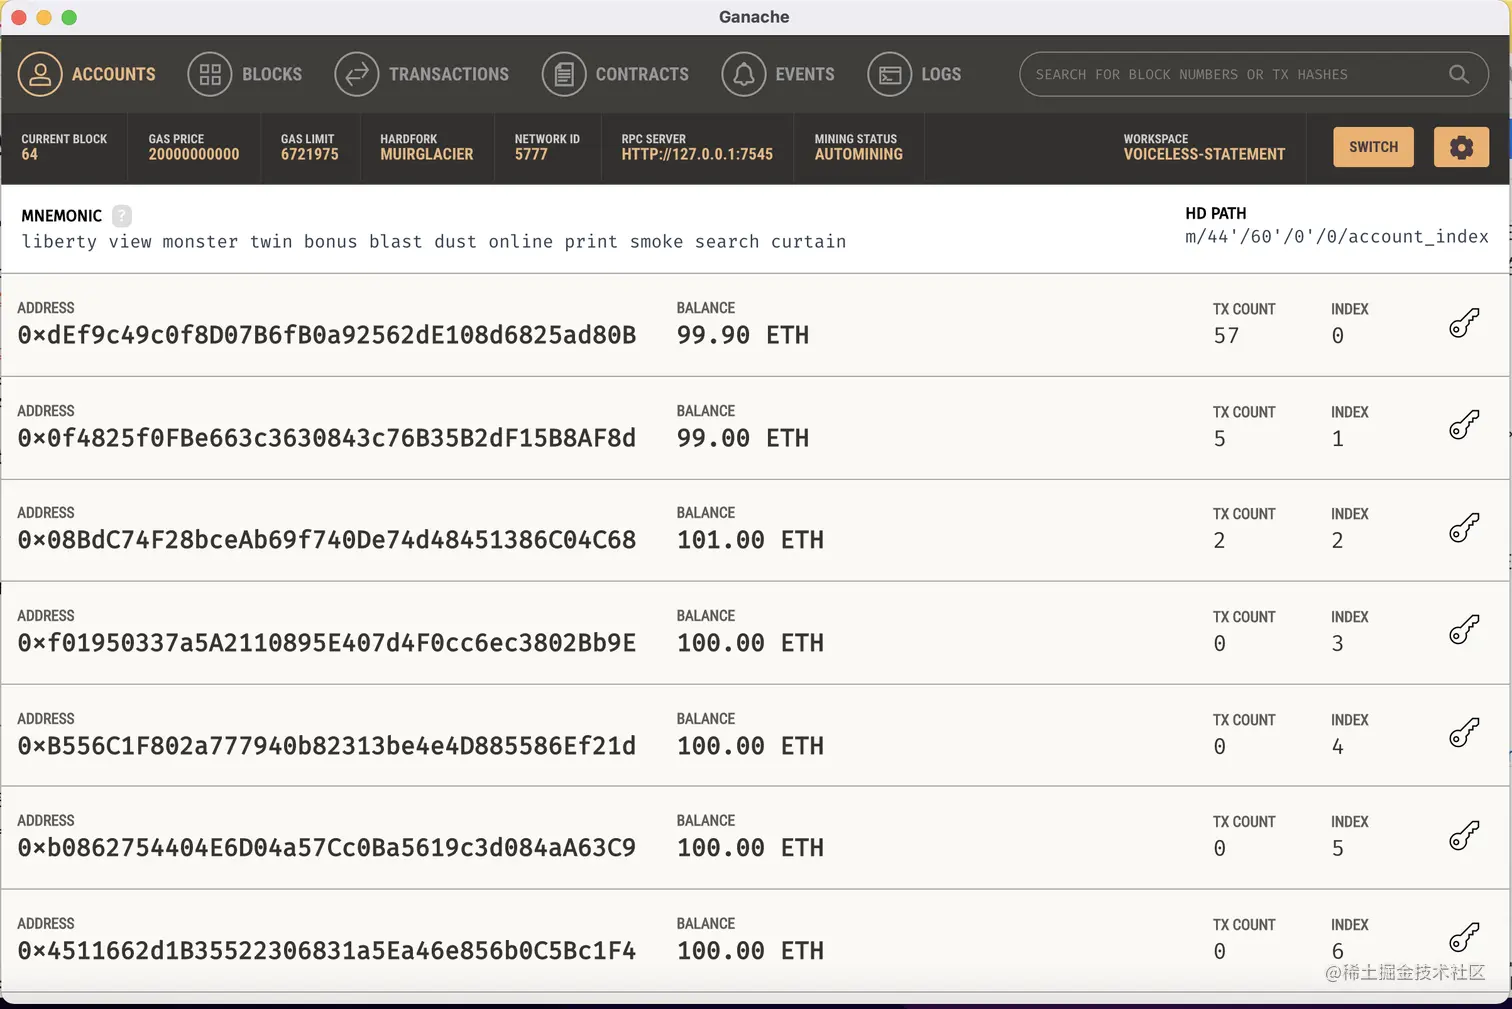The height and width of the screenshot is (1009, 1512).
Task: Click the Transactions arrows icon
Action: 357,74
